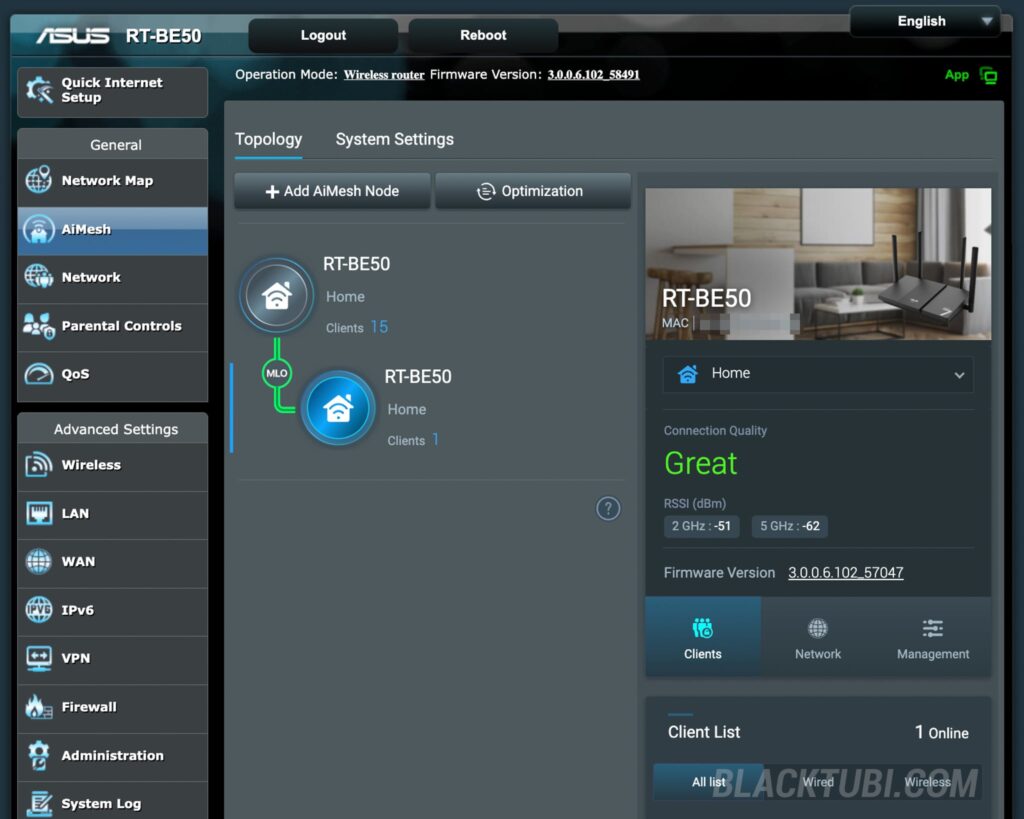Select the RT-BE50 mesh node icon
Screen dimensions: 1024x819
tap(338, 409)
